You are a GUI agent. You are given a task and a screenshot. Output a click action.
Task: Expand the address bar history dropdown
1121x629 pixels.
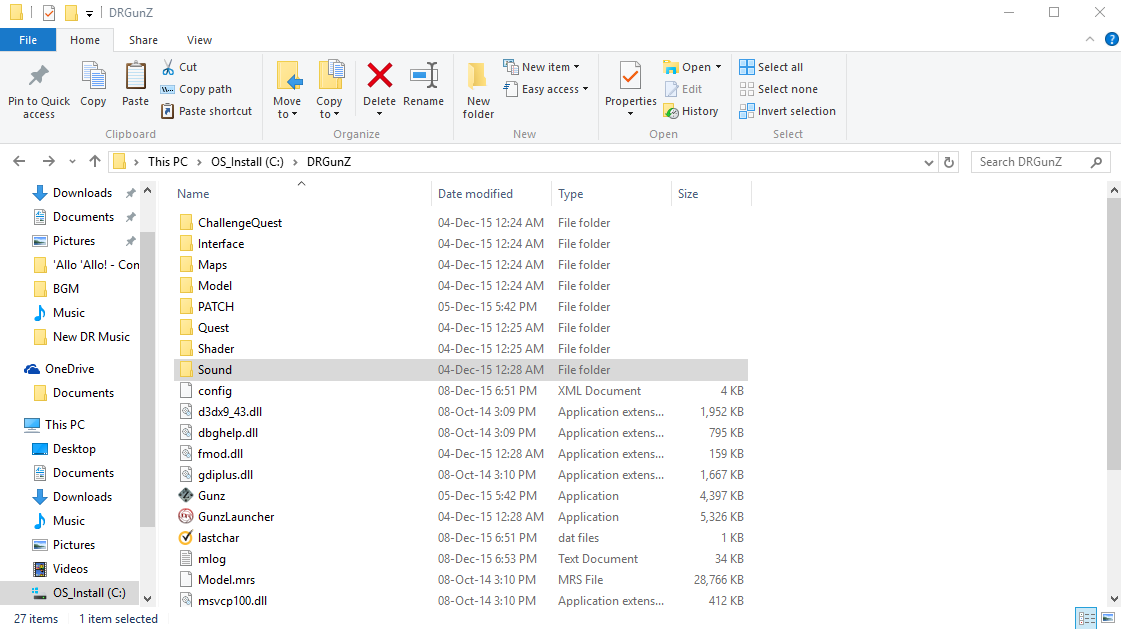[x=929, y=162]
